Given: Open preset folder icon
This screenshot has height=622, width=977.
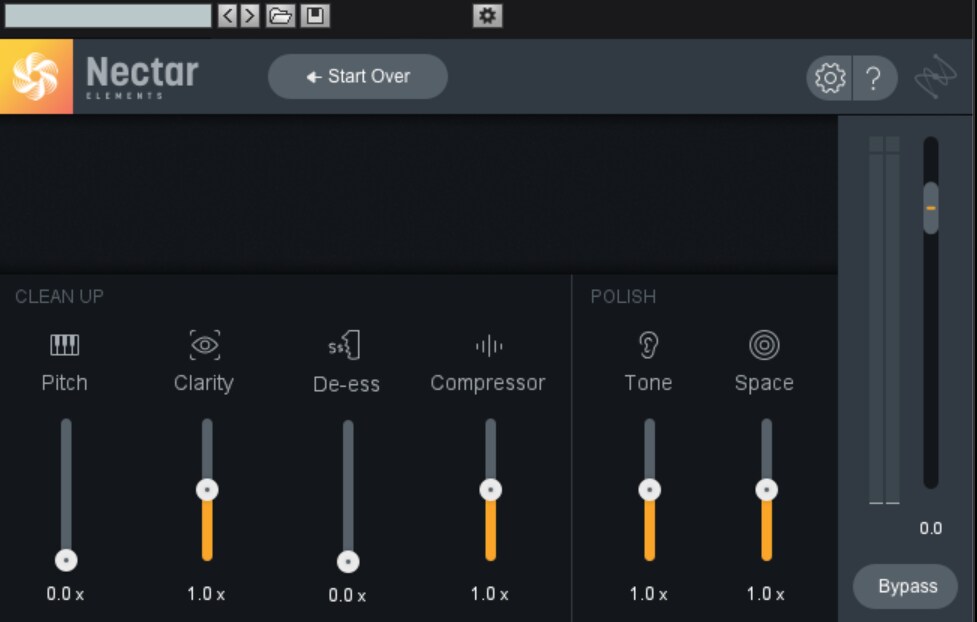Looking at the screenshot, I should [x=280, y=16].
